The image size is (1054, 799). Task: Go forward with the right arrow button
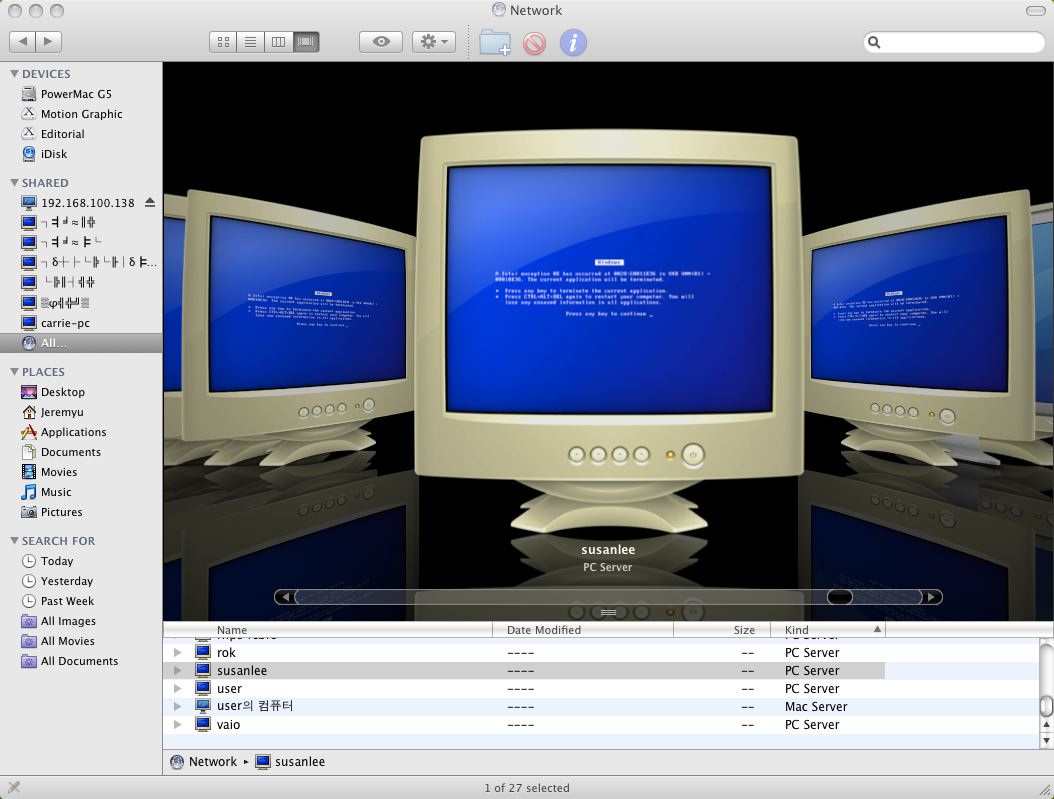click(x=48, y=42)
